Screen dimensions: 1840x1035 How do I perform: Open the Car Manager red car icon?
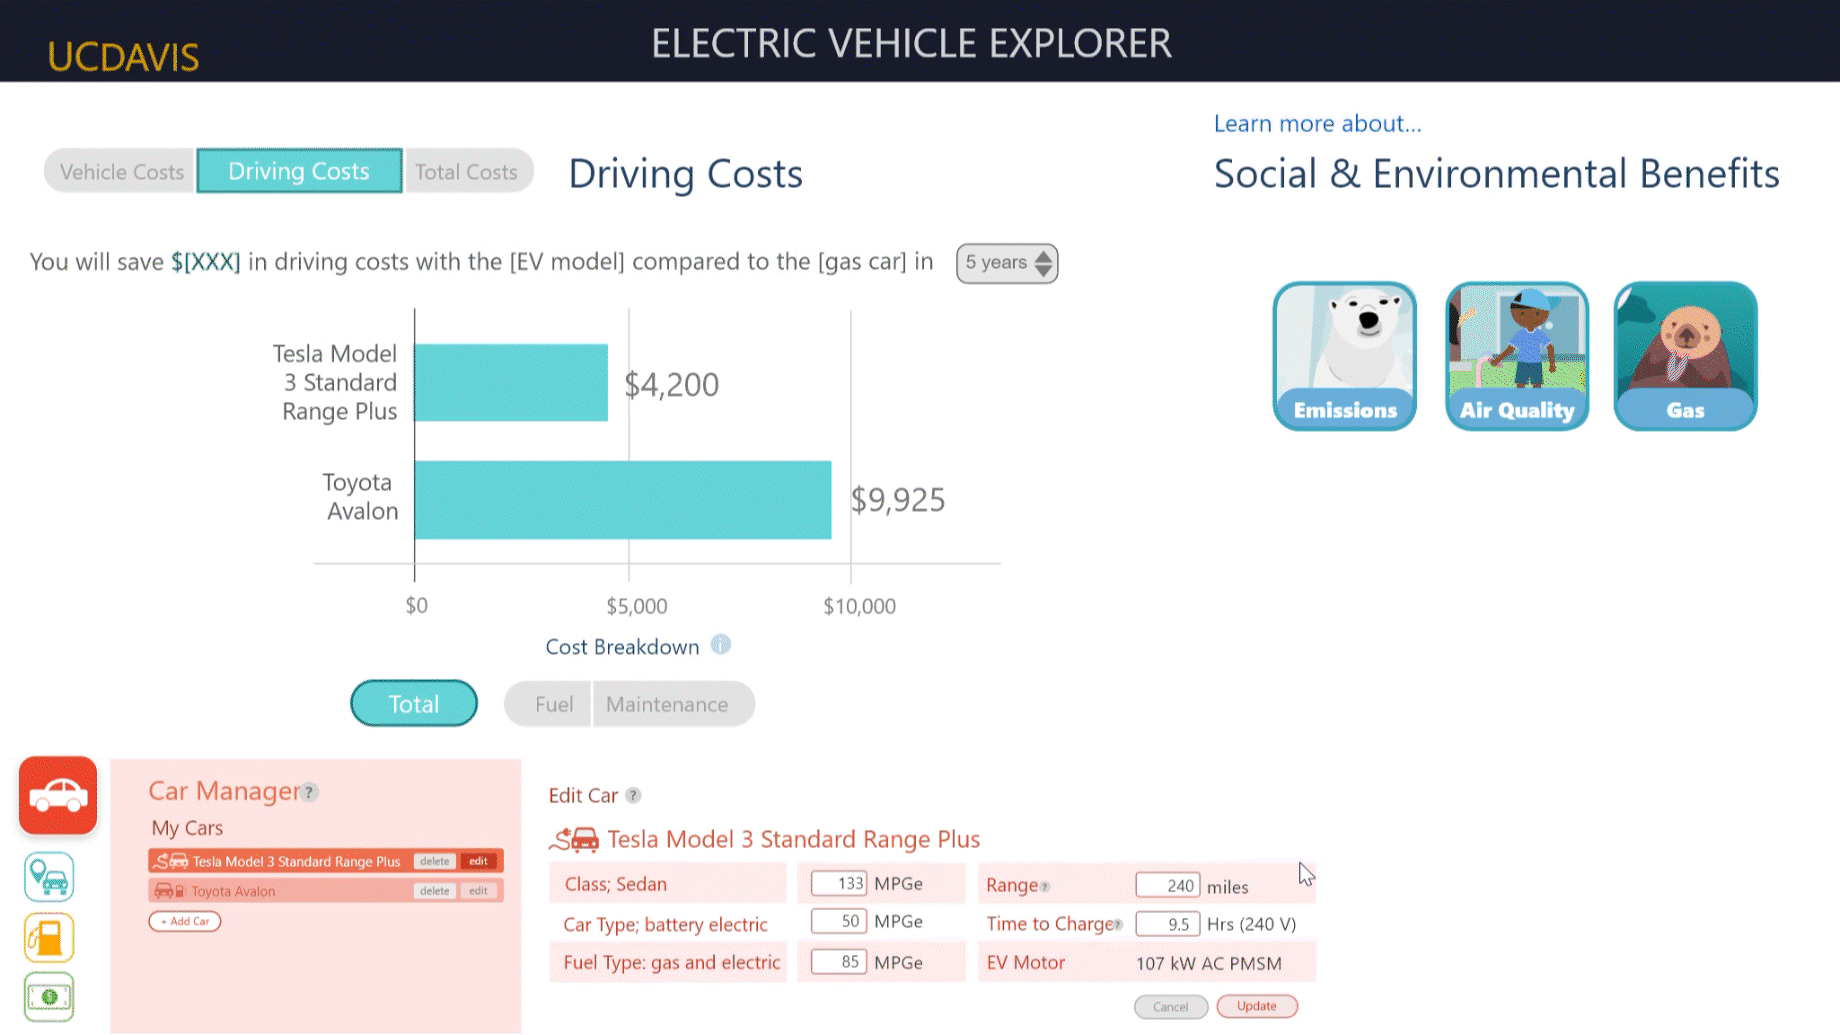pyautogui.click(x=58, y=795)
